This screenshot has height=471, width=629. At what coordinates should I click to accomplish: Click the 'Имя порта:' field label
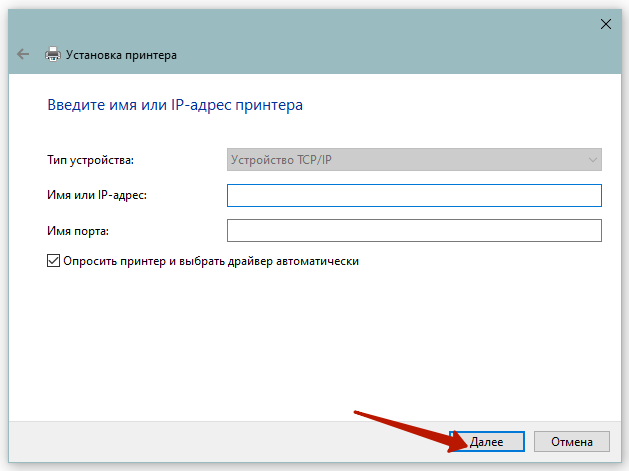point(77,231)
